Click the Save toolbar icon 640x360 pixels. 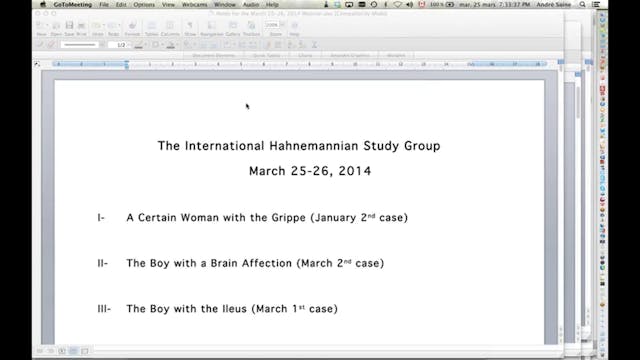click(69, 26)
